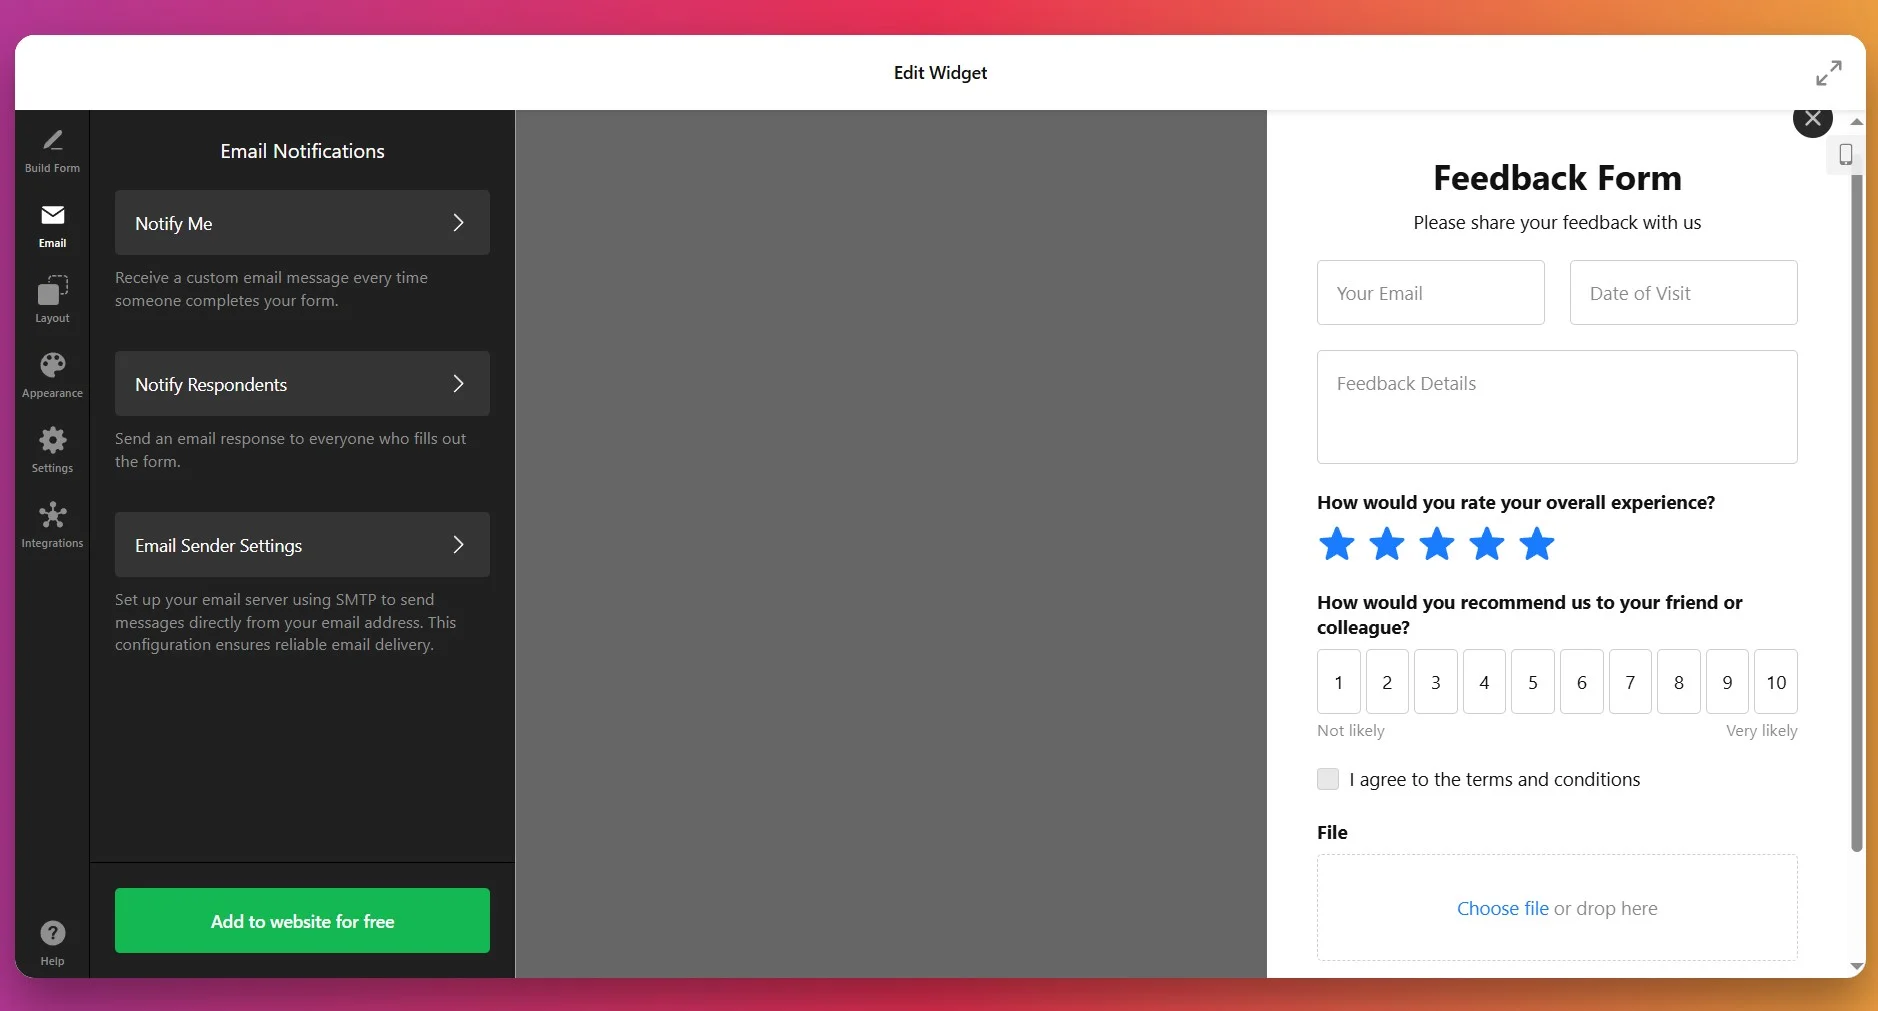Toggle fullscreen widget editing
This screenshot has width=1878, height=1011.
tap(1829, 71)
